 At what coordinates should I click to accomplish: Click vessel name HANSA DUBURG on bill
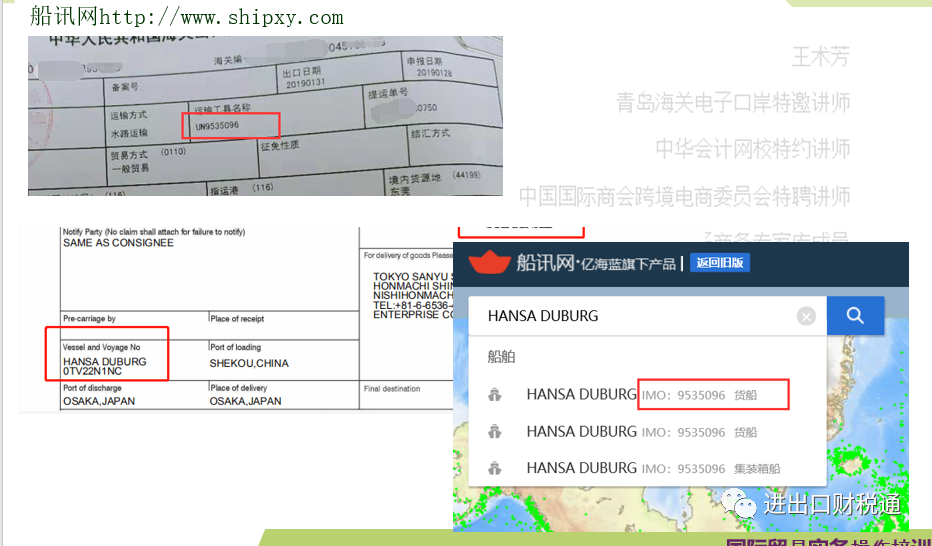(x=105, y=361)
